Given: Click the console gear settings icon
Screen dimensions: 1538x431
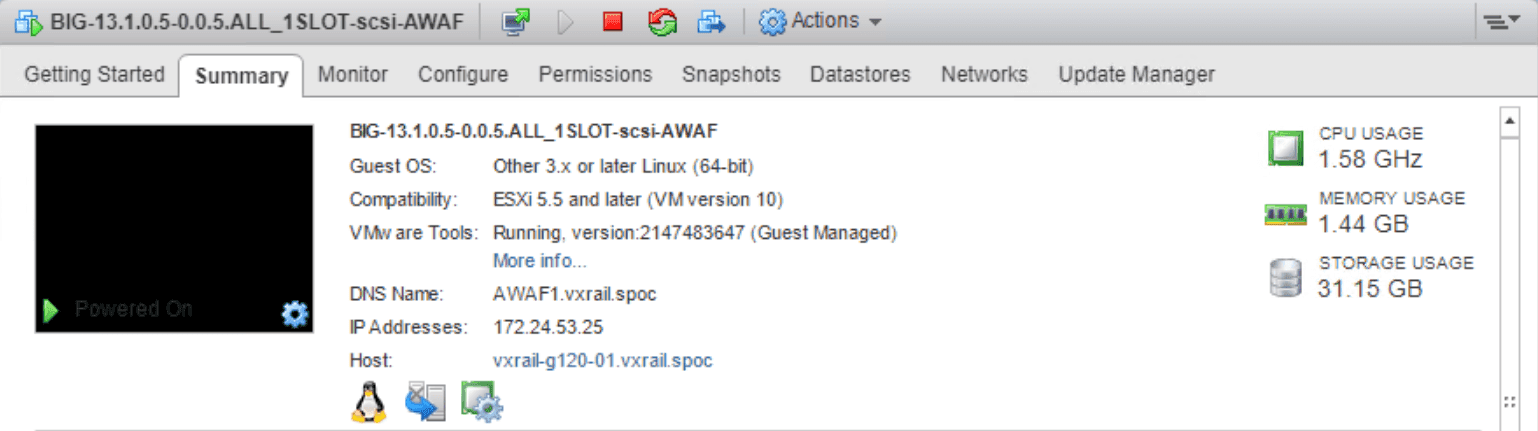Looking at the screenshot, I should coord(294,315).
